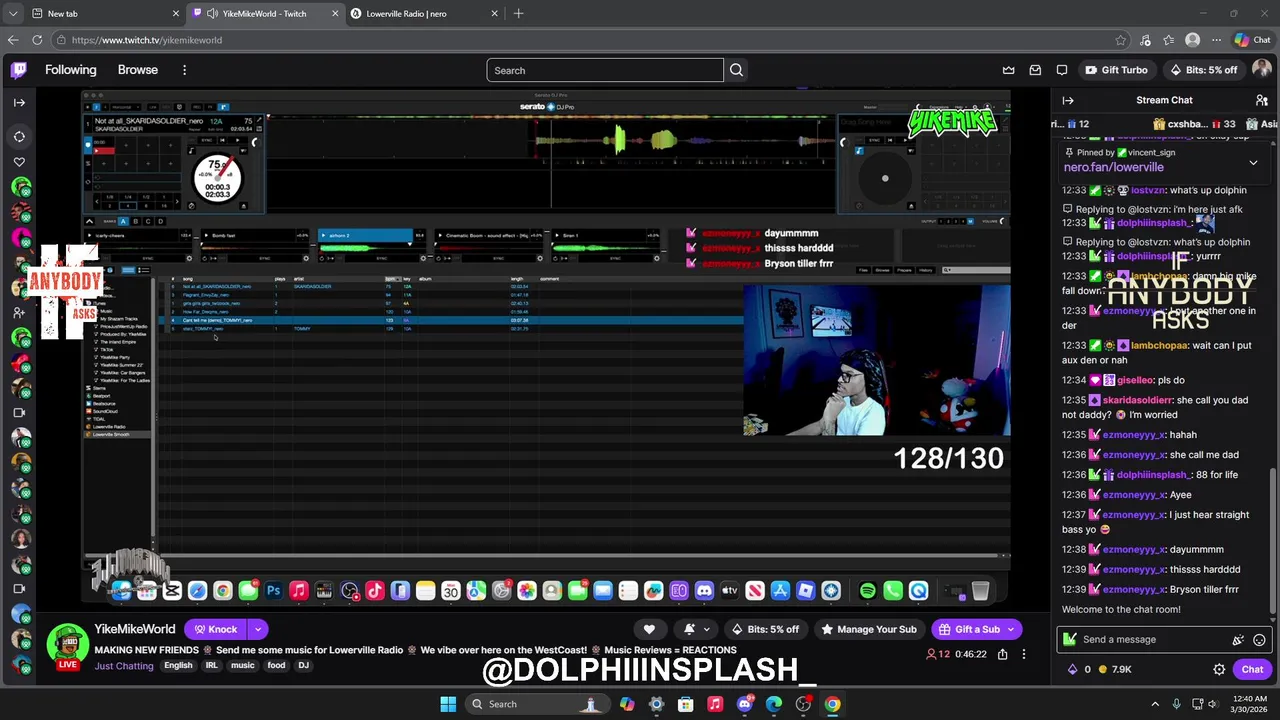1280x720 pixels.
Task: Click the Knock button
Action: pos(215,629)
